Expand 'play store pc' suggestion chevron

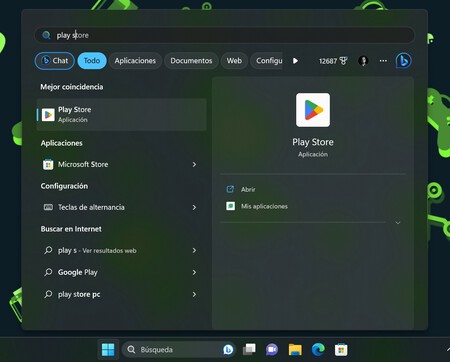194,294
